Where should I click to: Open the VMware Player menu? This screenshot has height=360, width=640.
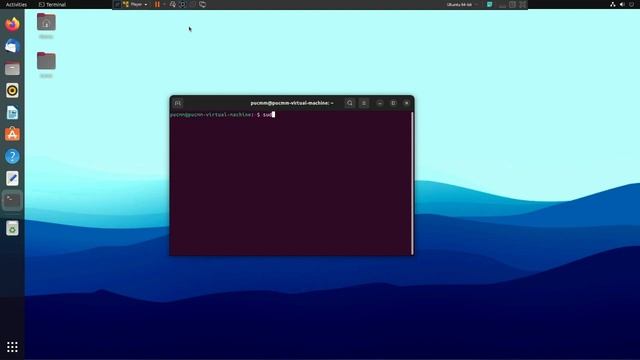pyautogui.click(x=135, y=4)
